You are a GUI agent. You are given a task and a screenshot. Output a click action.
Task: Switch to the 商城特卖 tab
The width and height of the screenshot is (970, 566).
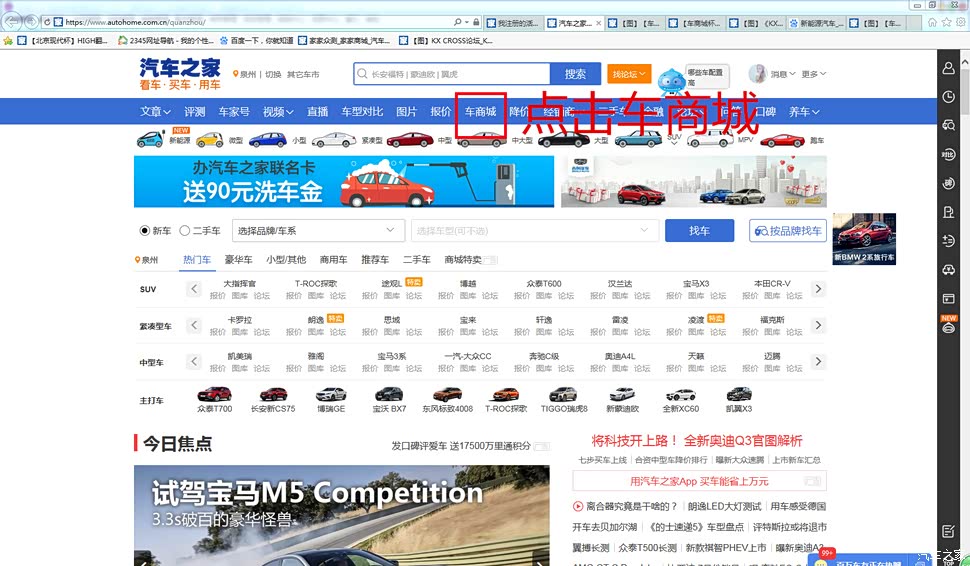(x=463, y=259)
